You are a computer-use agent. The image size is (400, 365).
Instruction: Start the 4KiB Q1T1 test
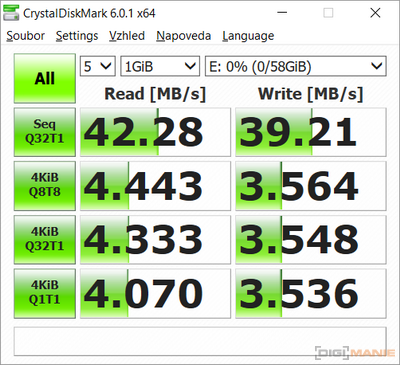45,293
